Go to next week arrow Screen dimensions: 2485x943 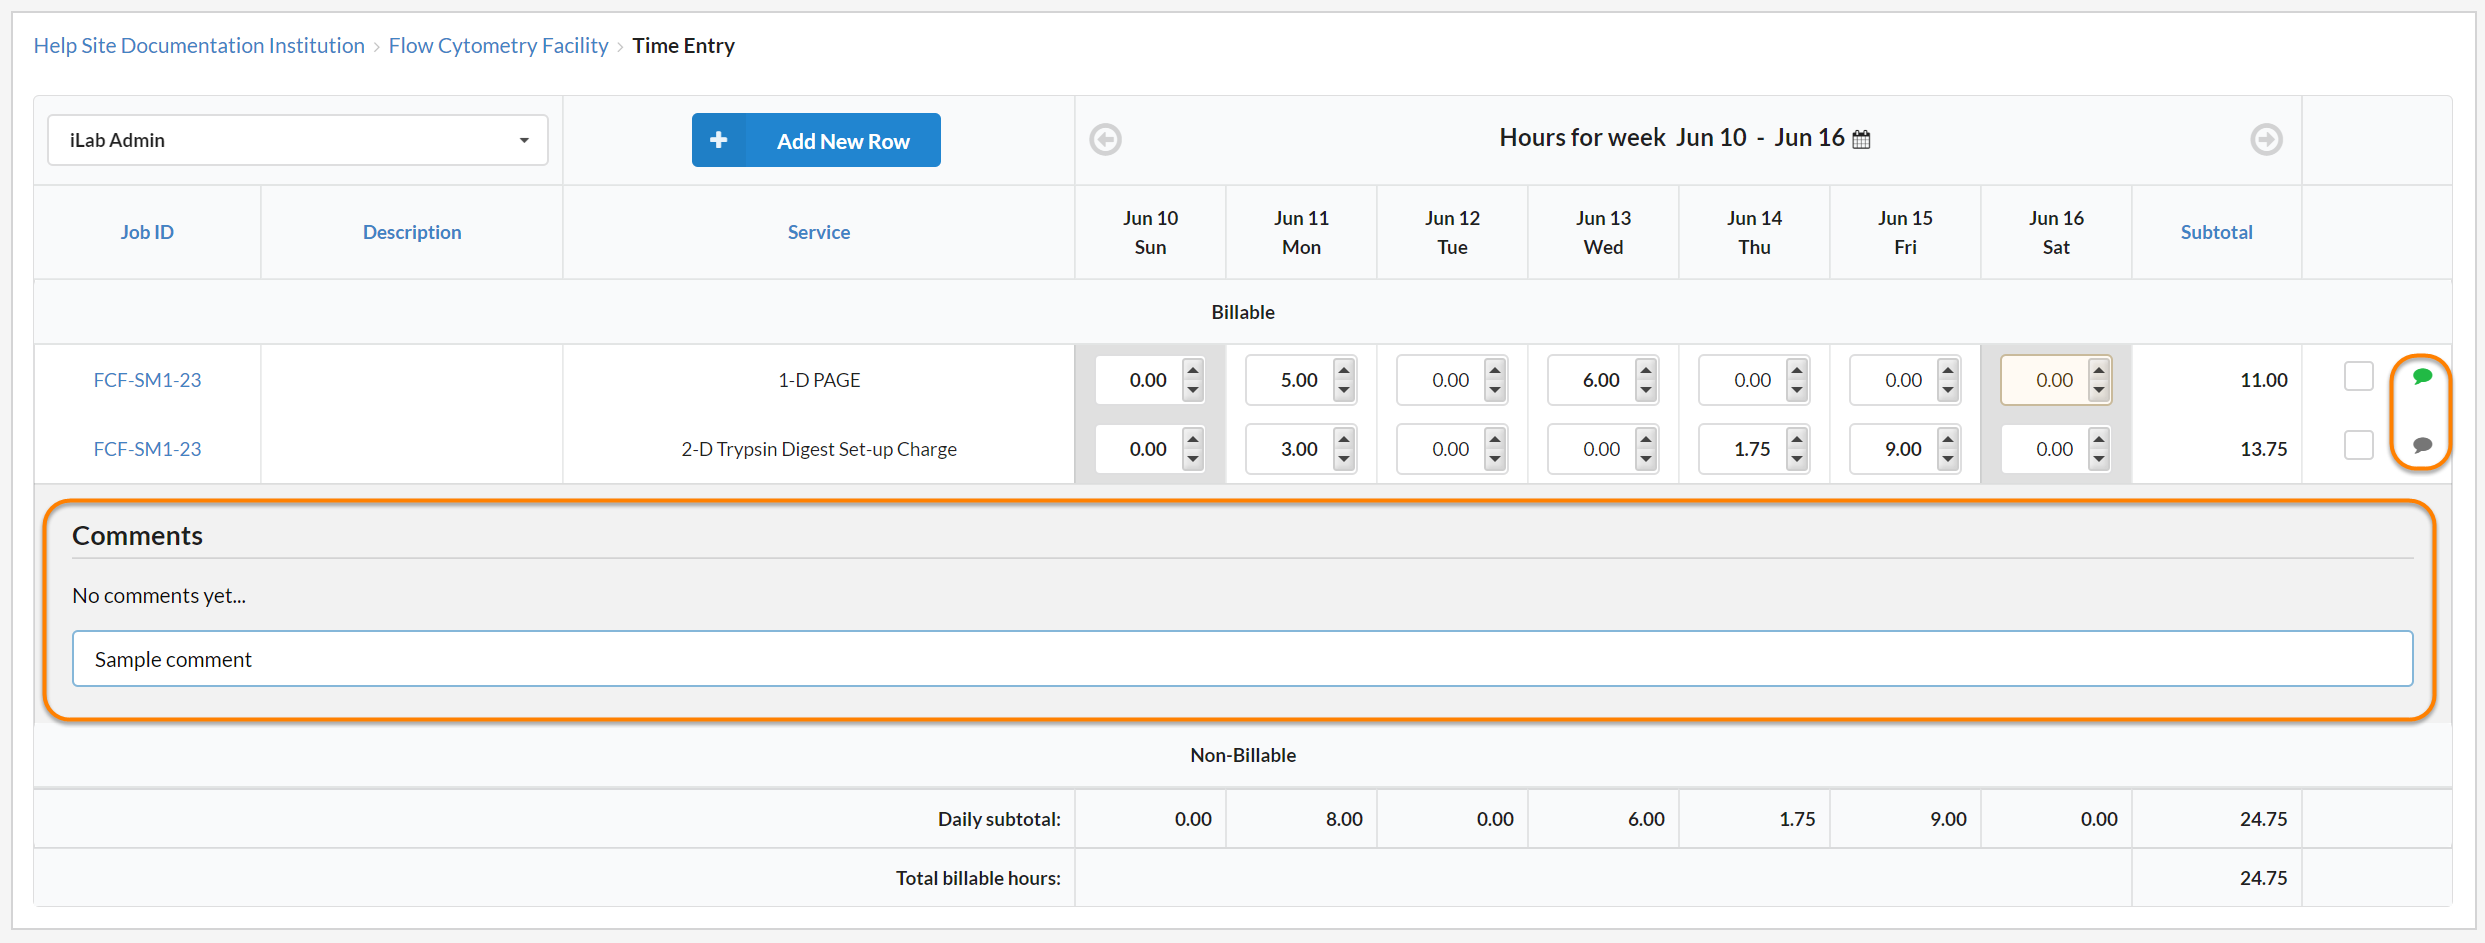2266,139
